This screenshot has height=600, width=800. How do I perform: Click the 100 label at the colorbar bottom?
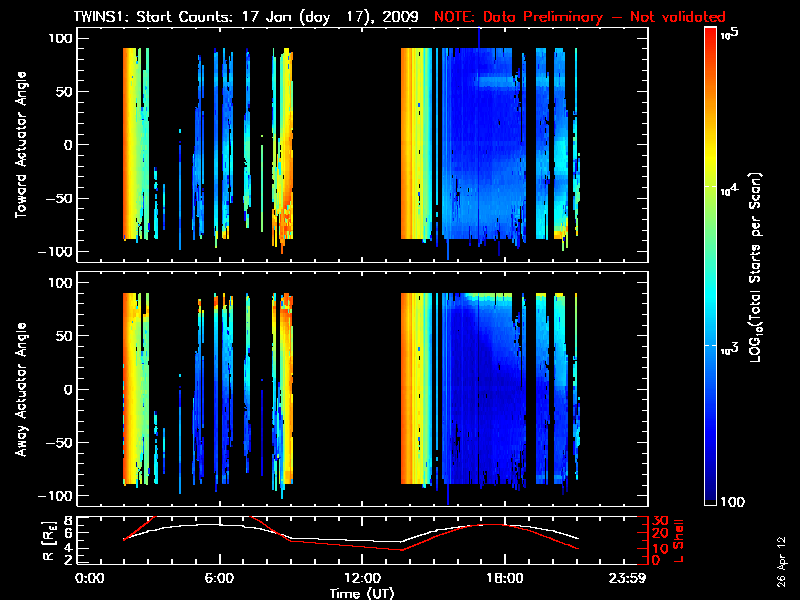(x=734, y=502)
